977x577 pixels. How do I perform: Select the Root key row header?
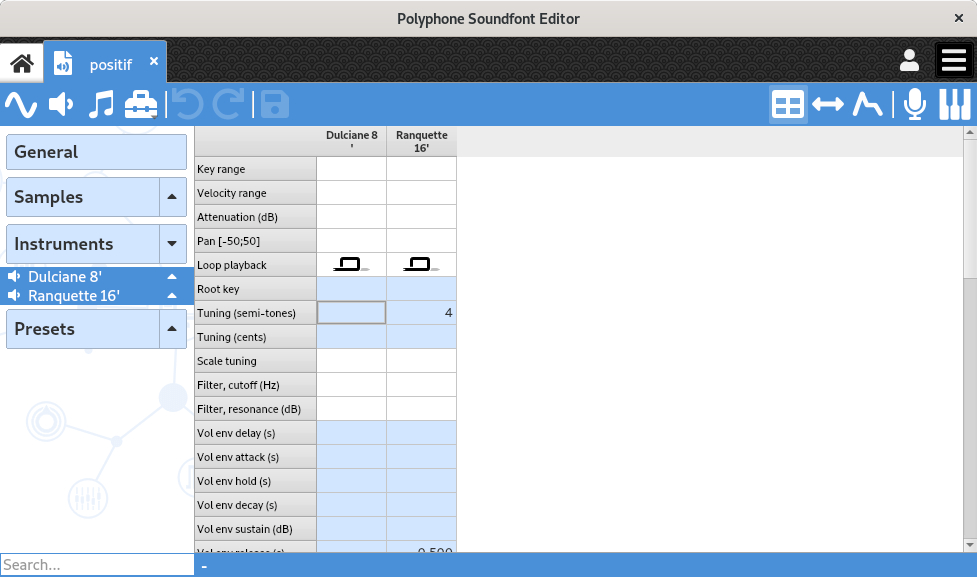click(255, 289)
